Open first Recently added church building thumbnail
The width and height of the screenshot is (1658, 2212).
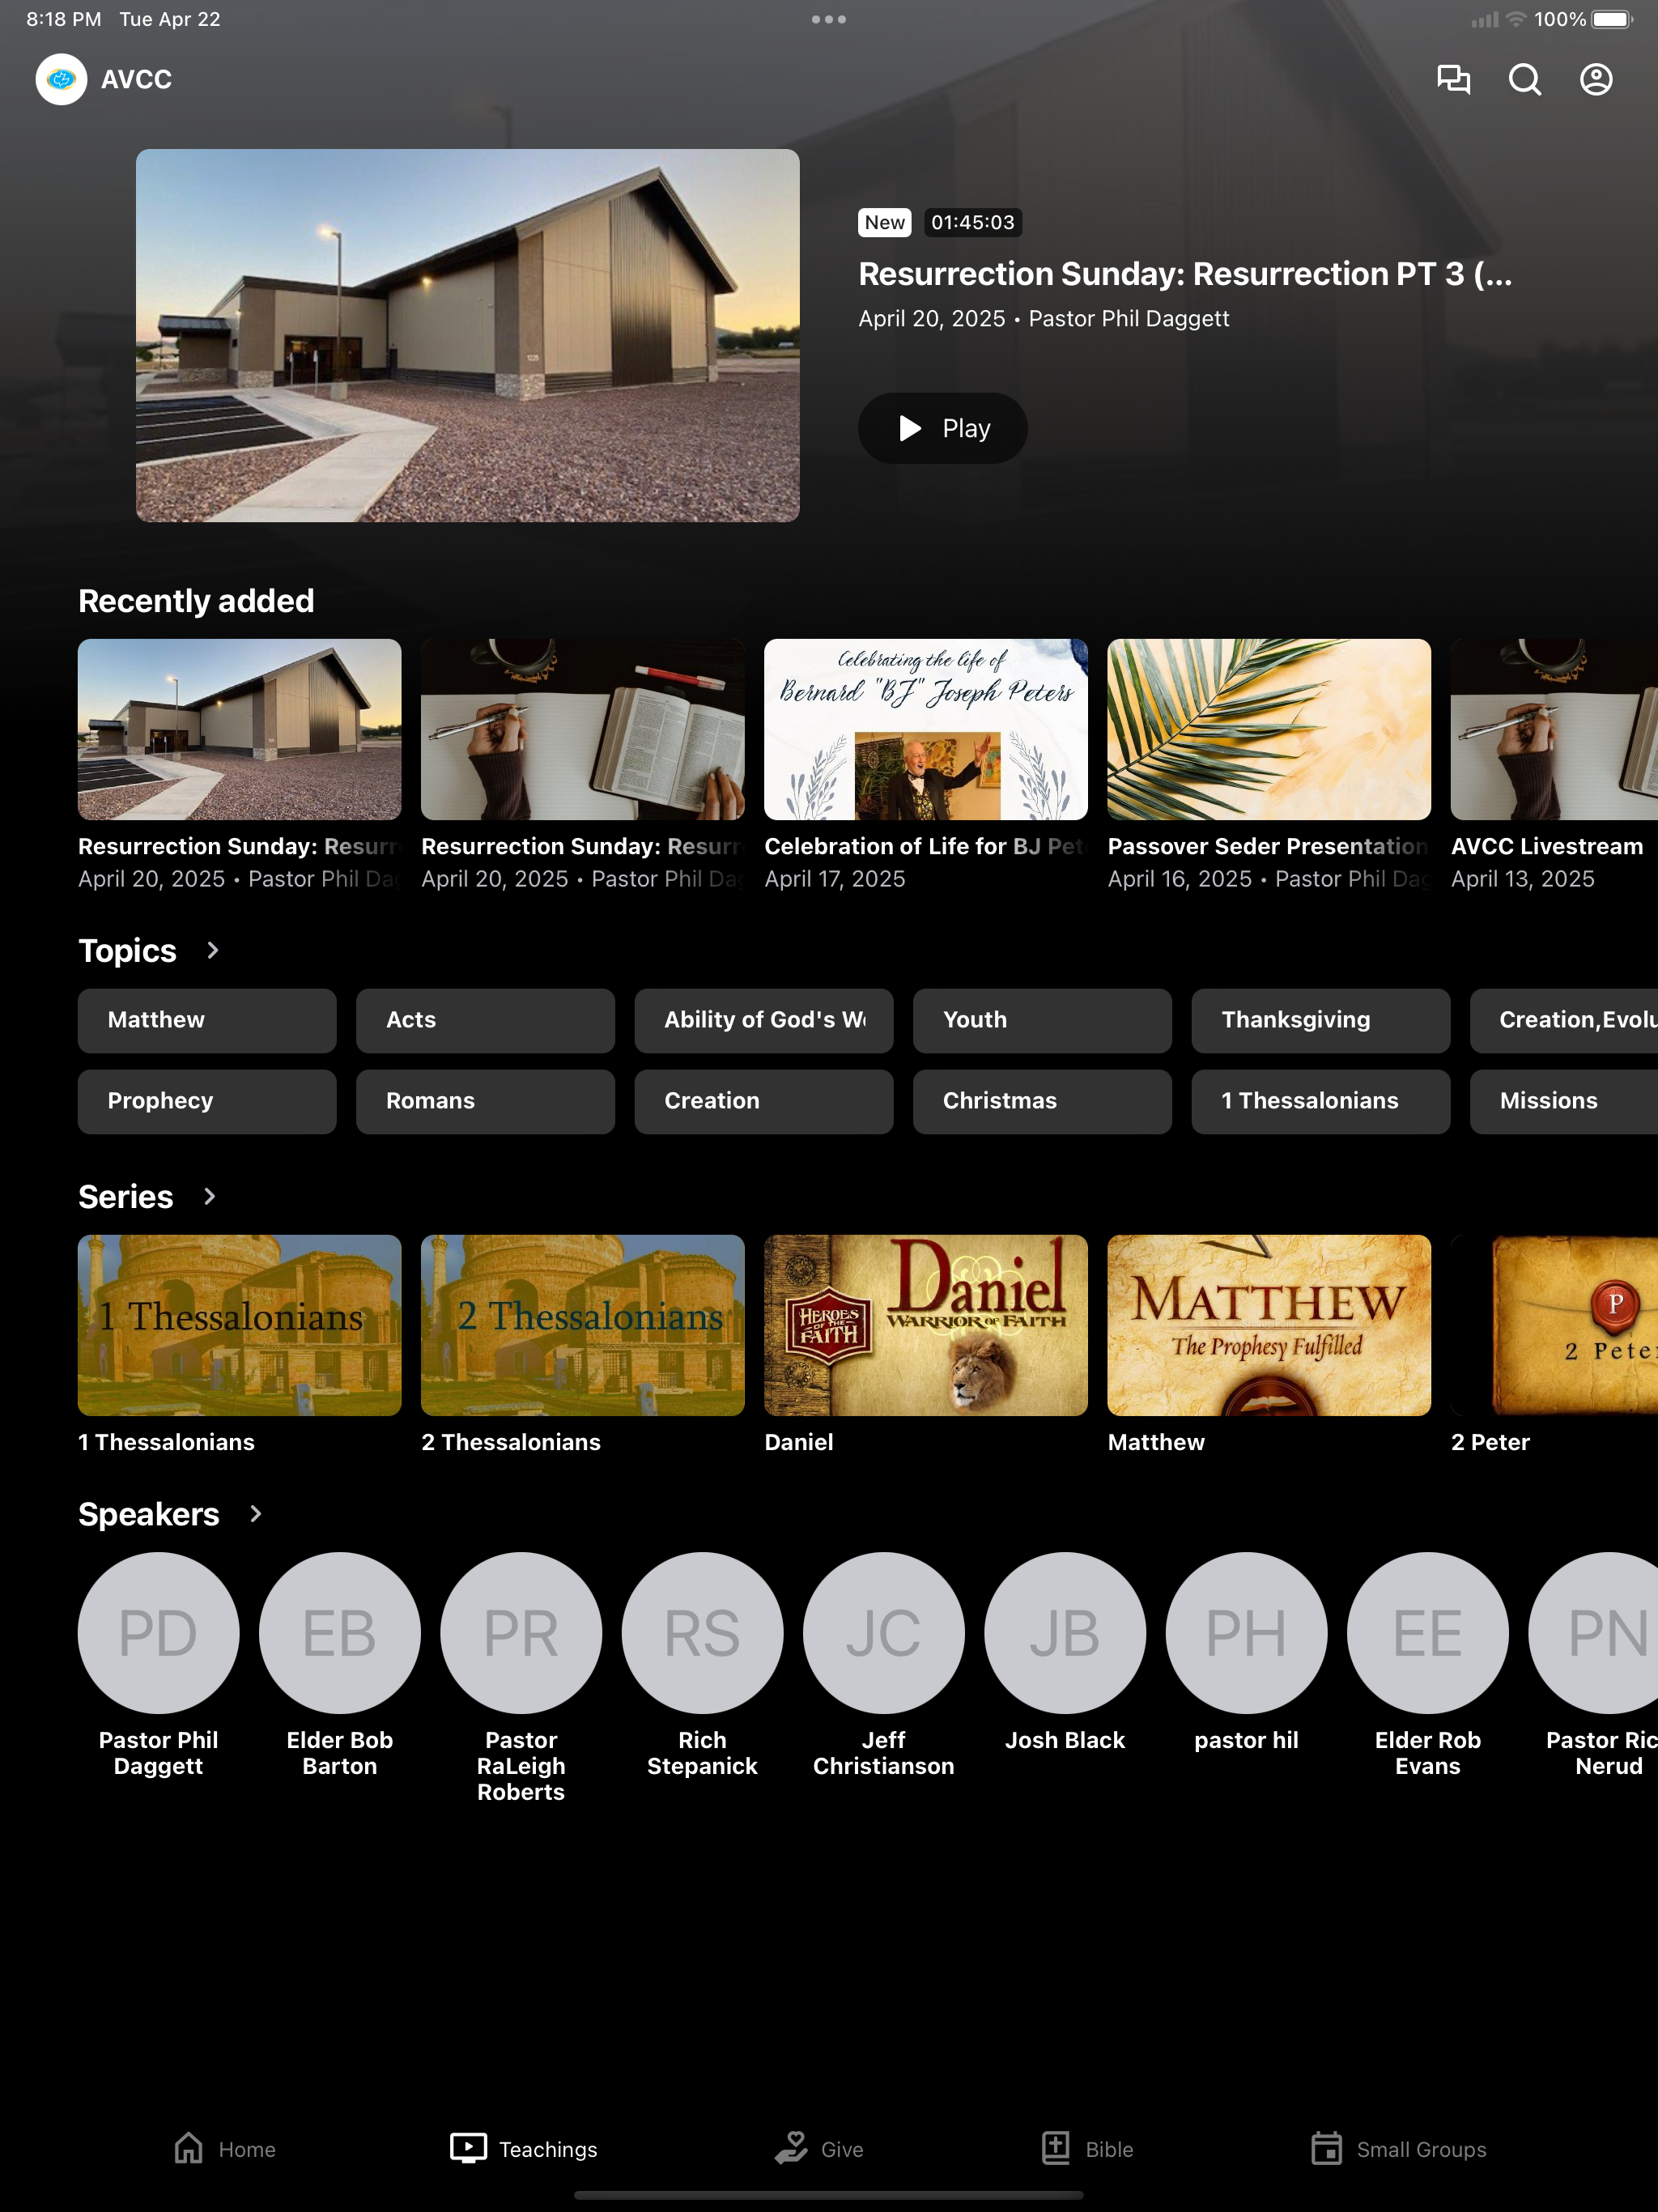(240, 729)
